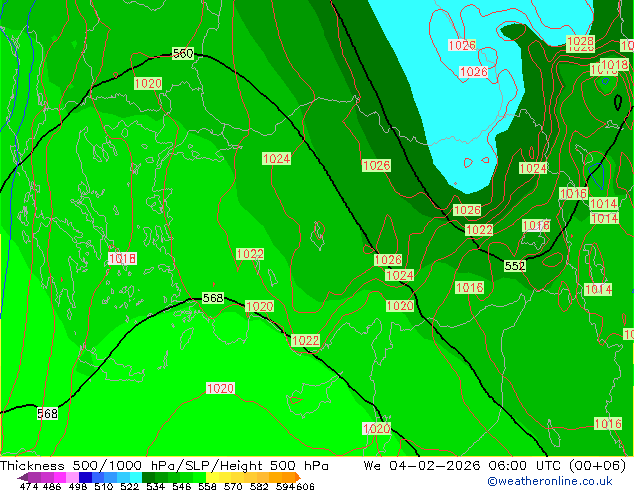Screen dimensions: 634x490
Task: Click the legend value 510
Action: [x=104, y=486]
